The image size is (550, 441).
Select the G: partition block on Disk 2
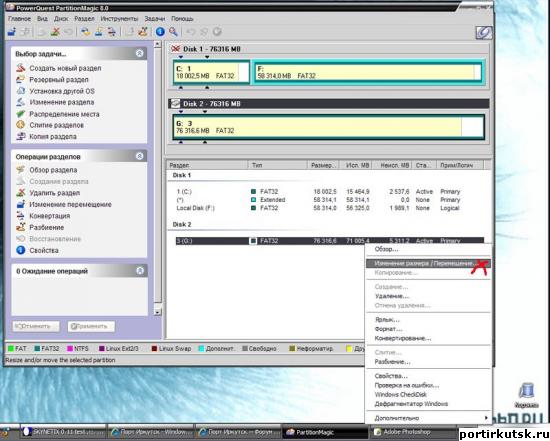(329, 127)
